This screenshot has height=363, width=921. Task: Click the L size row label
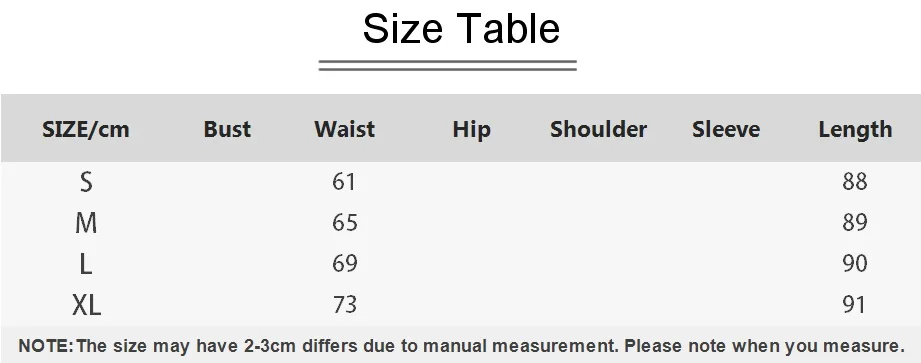86,264
